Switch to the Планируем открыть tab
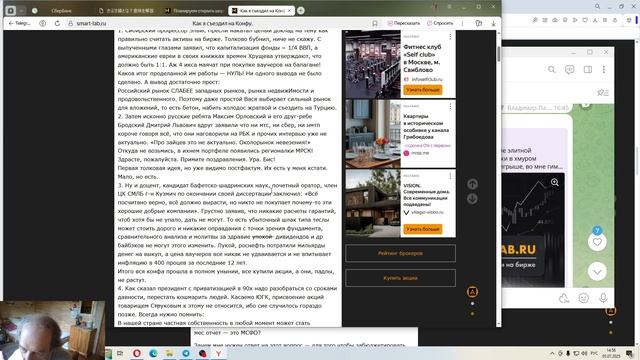Image resolution: width=640 pixels, height=360 pixels. point(194,11)
